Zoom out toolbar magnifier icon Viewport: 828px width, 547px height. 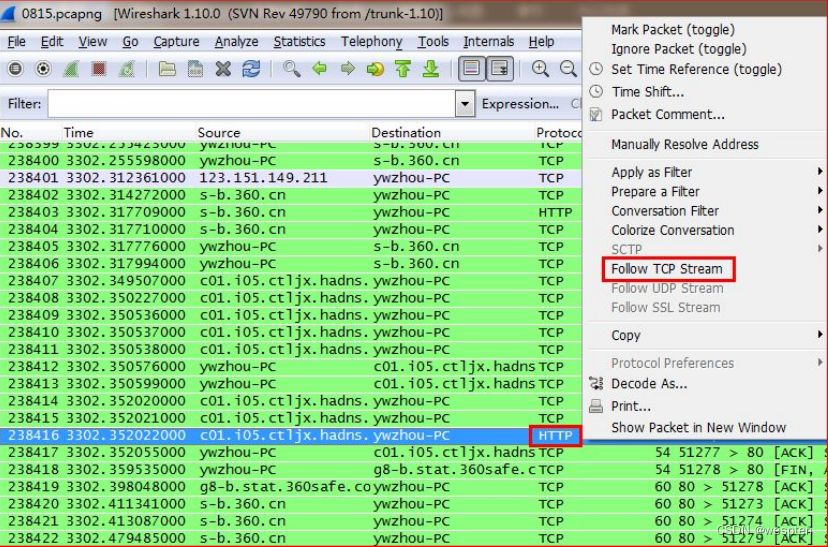(x=568, y=69)
